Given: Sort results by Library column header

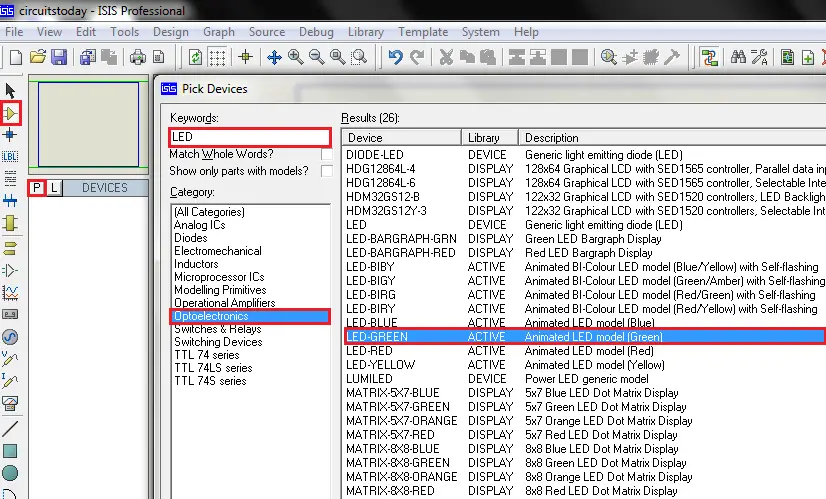Looking at the screenshot, I should [x=490, y=138].
